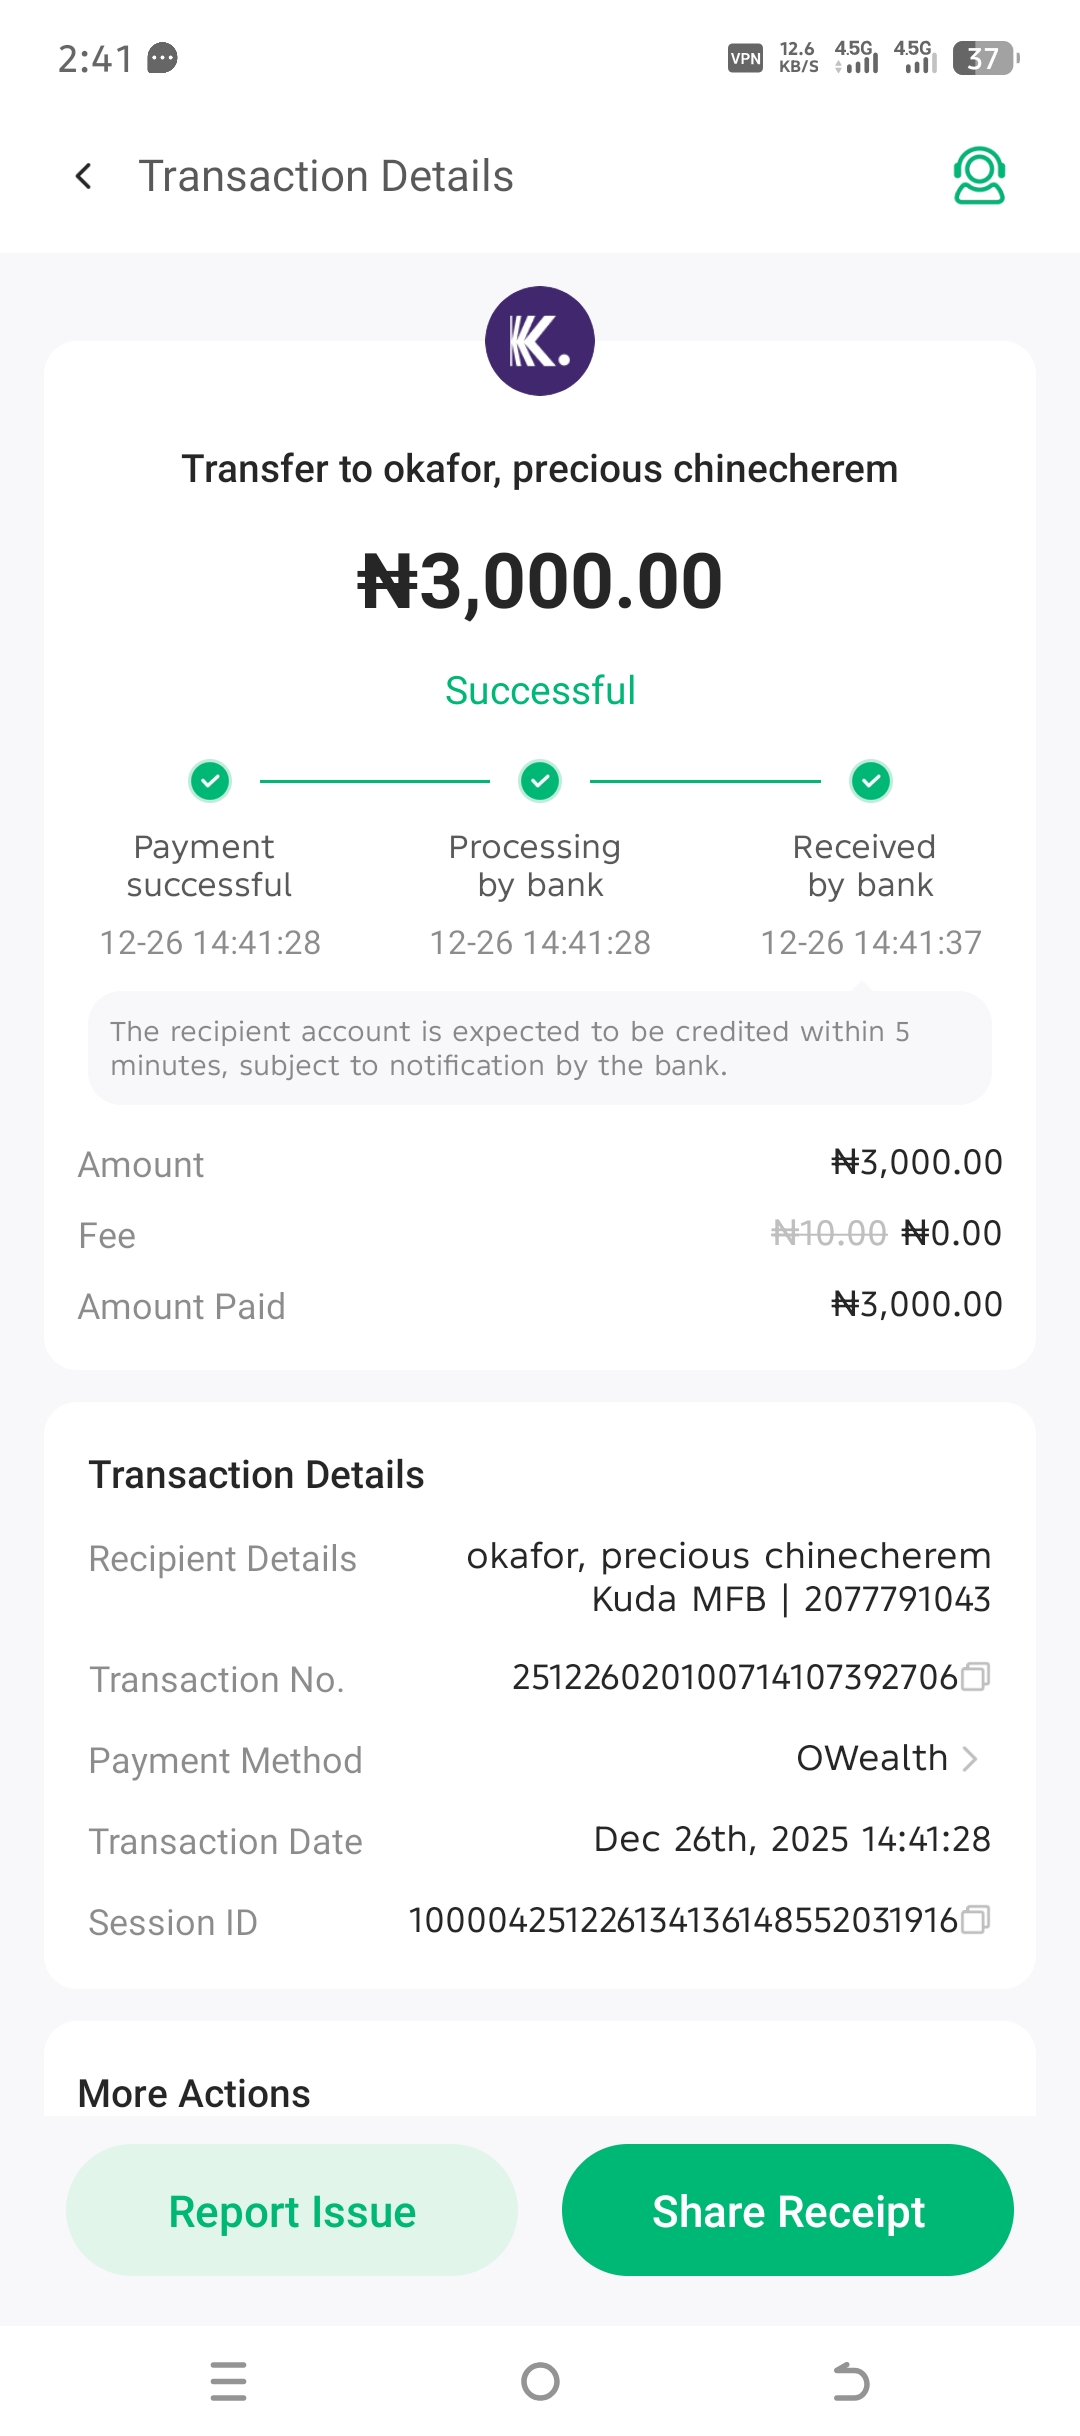Expand the OWealth payment method chevron
This screenshot has height=2436, width=1080.
[x=969, y=1758]
